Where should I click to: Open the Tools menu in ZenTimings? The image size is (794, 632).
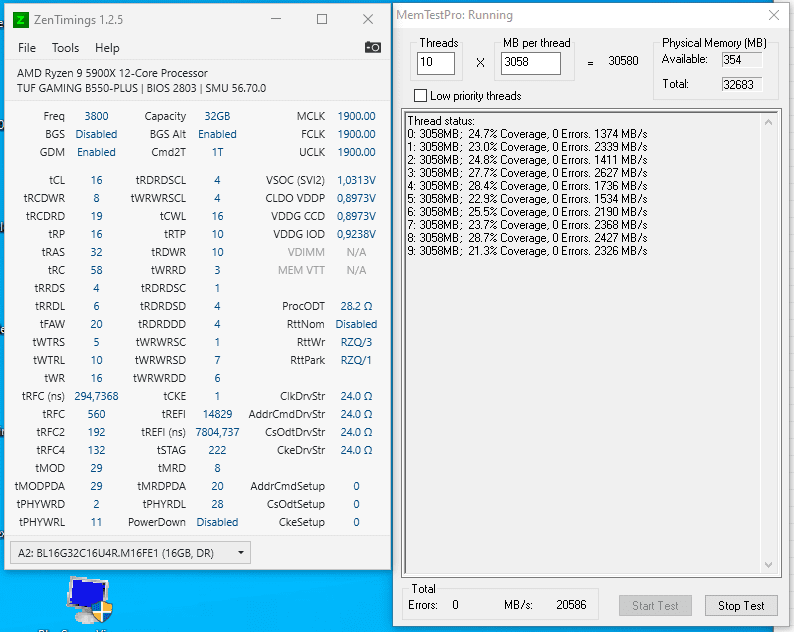click(x=65, y=48)
